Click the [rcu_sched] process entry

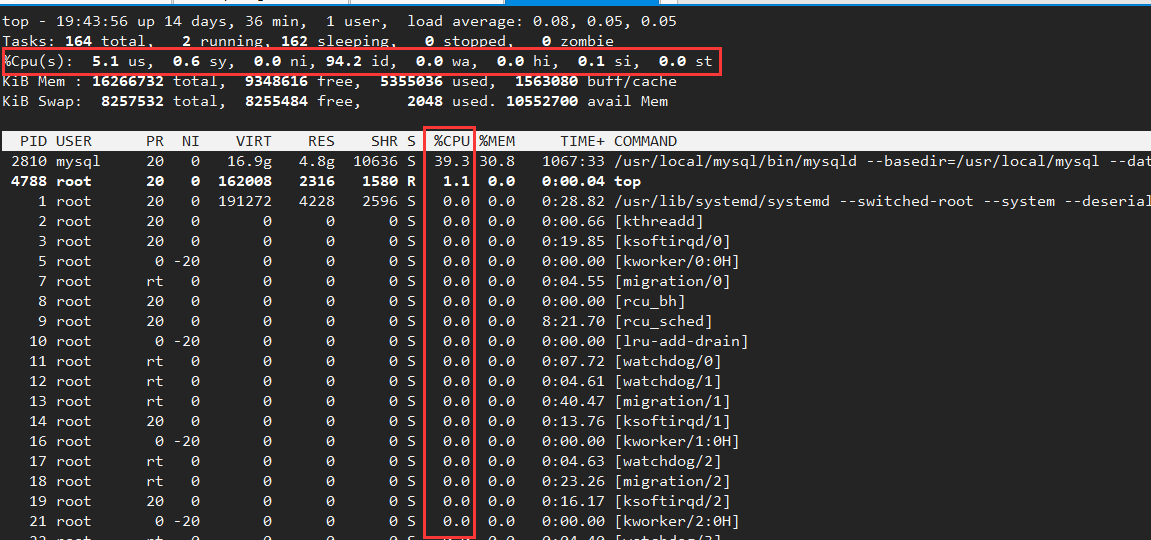click(x=663, y=321)
